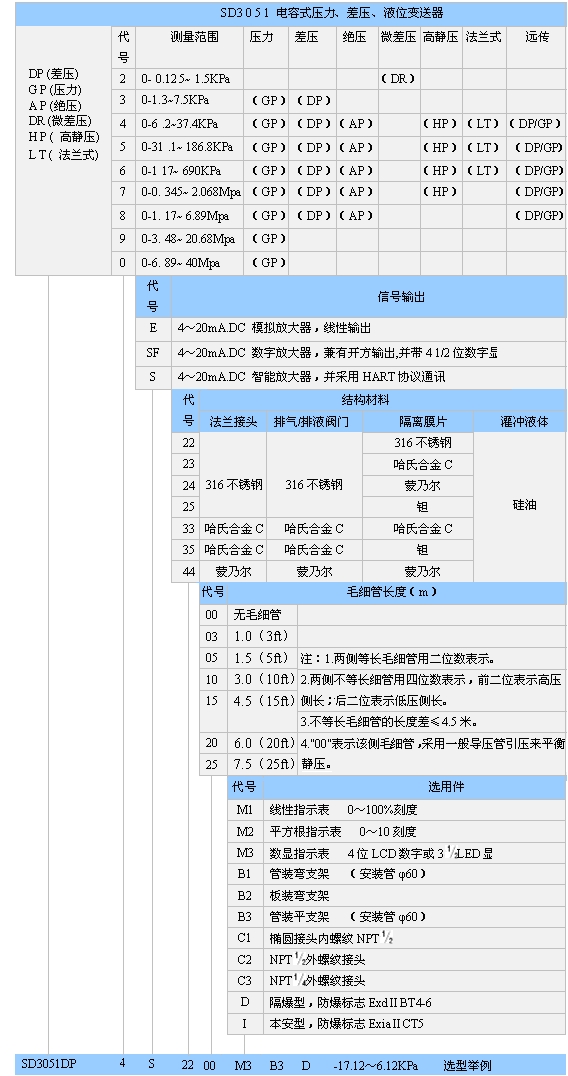This screenshot has height=1076, width=568.
Task: Click '隔爆型，防爆标志 ExdII BT4-6'
Action: click(x=349, y=1003)
